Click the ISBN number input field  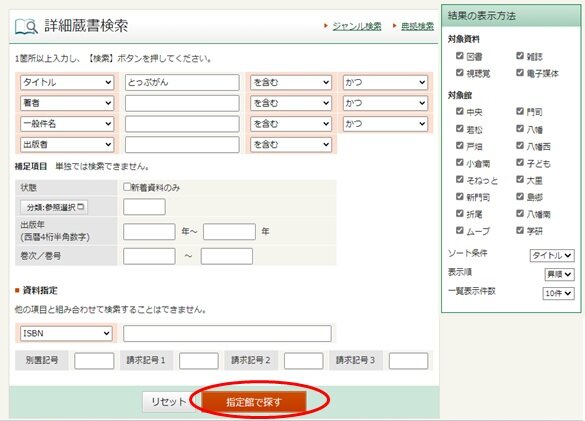click(227, 333)
